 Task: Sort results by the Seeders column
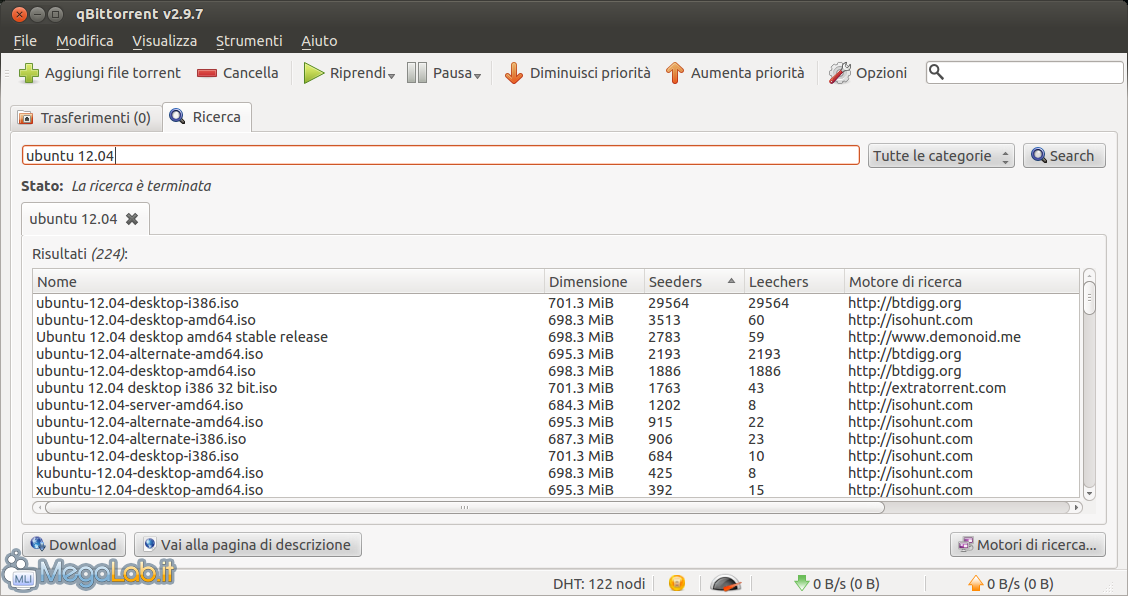click(693, 281)
